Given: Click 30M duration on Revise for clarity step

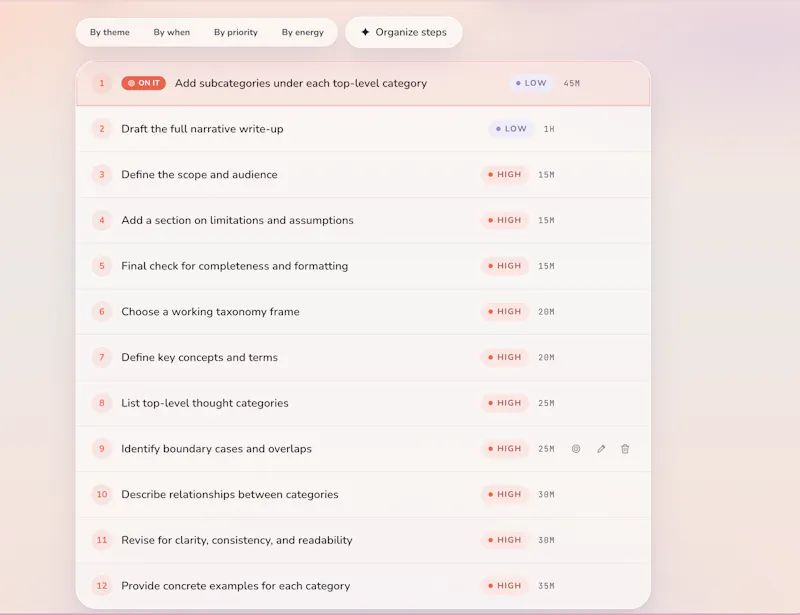Looking at the screenshot, I should [546, 540].
